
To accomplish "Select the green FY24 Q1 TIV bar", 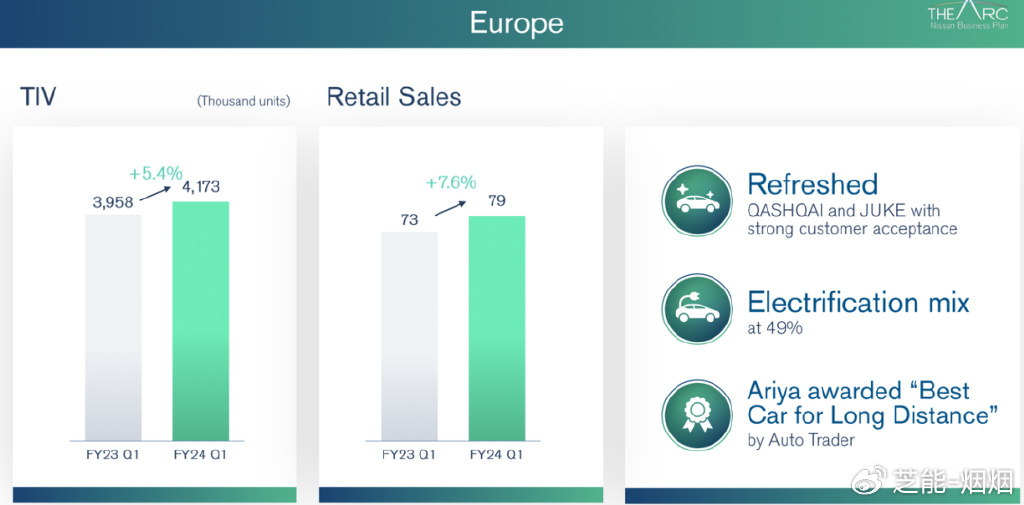I will point(201,320).
